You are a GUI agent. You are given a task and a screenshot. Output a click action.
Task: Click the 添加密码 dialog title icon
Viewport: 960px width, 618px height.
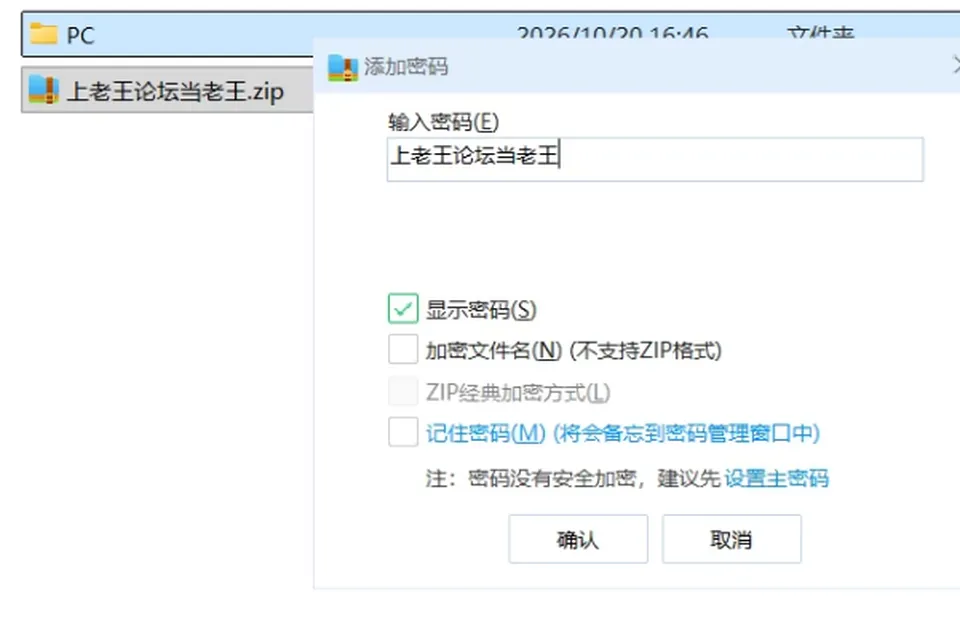(x=342, y=67)
